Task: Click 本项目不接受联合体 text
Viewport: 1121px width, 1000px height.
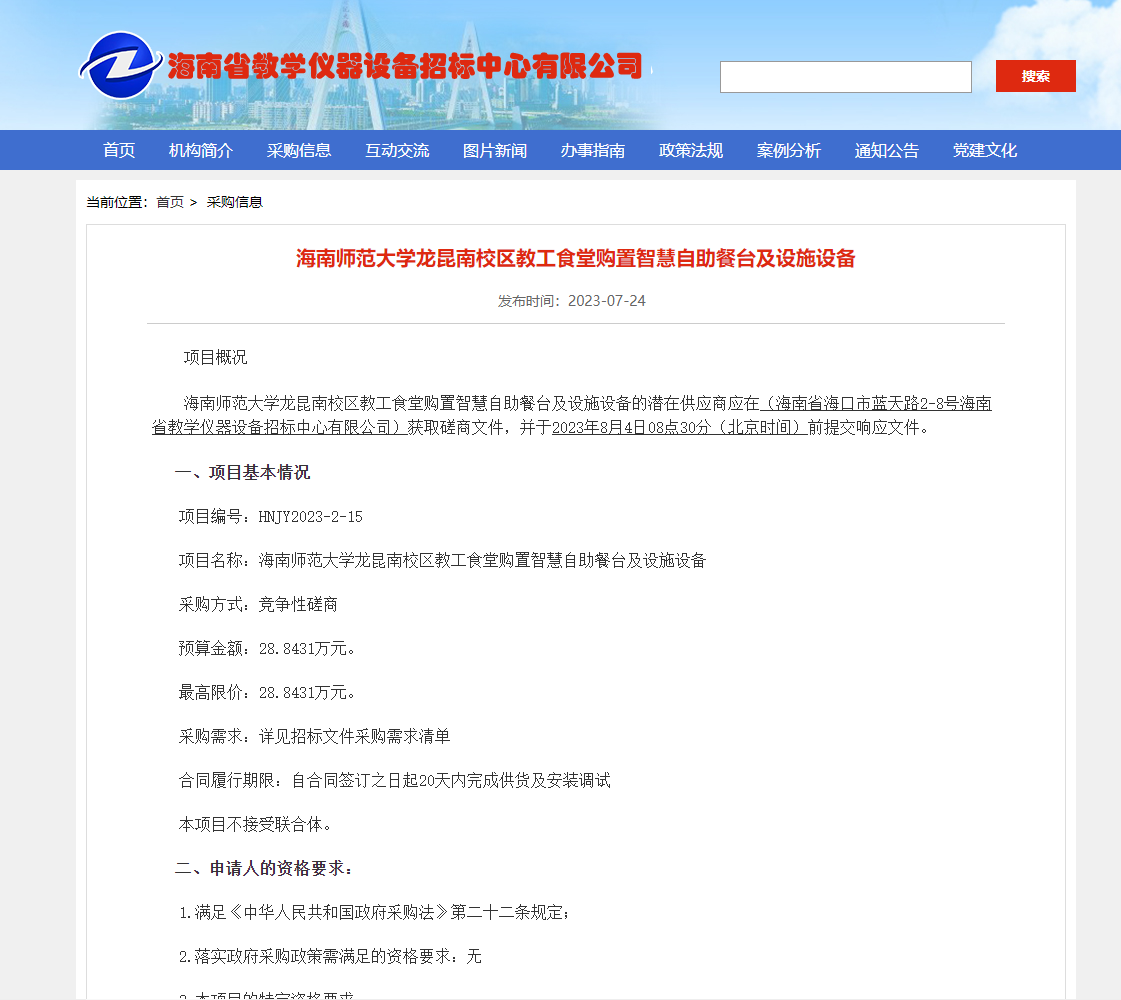Action: 255,824
